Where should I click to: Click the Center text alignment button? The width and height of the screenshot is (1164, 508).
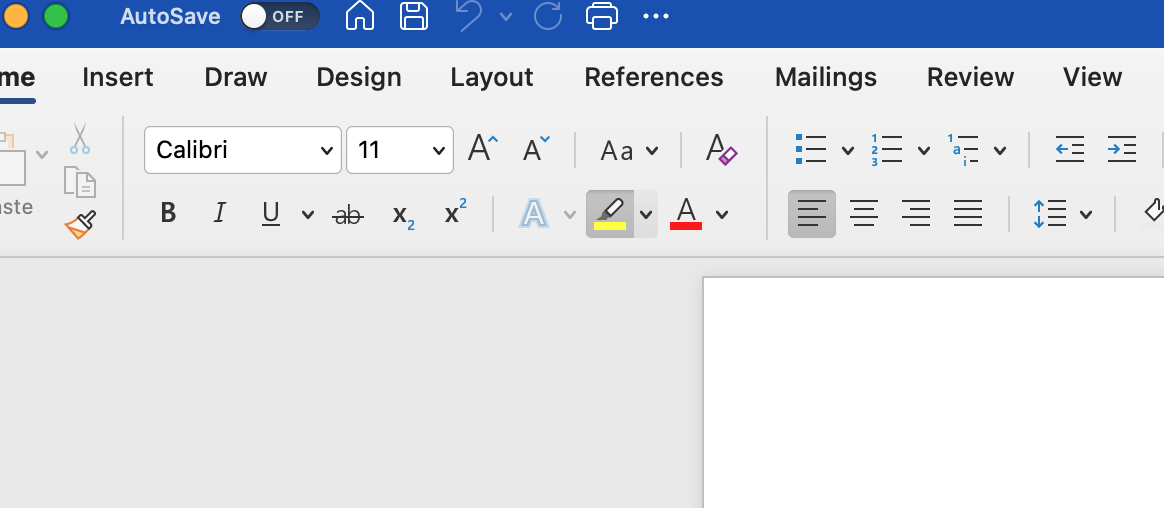pos(863,213)
